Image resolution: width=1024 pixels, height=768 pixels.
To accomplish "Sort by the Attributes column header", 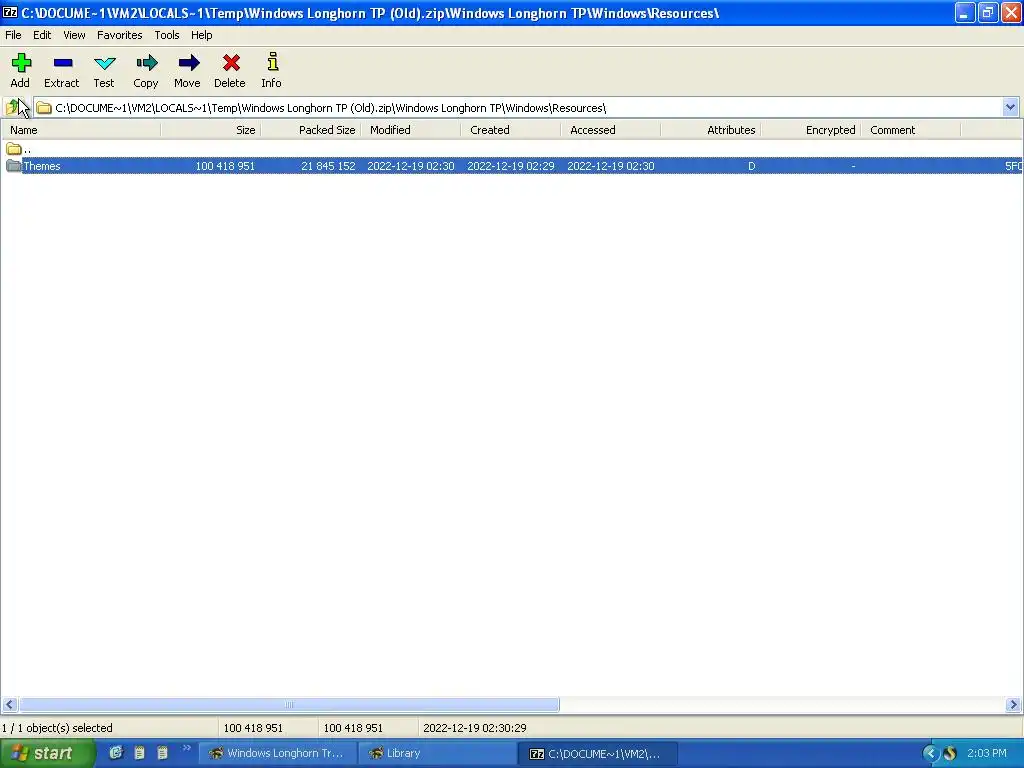I will pos(711,130).
